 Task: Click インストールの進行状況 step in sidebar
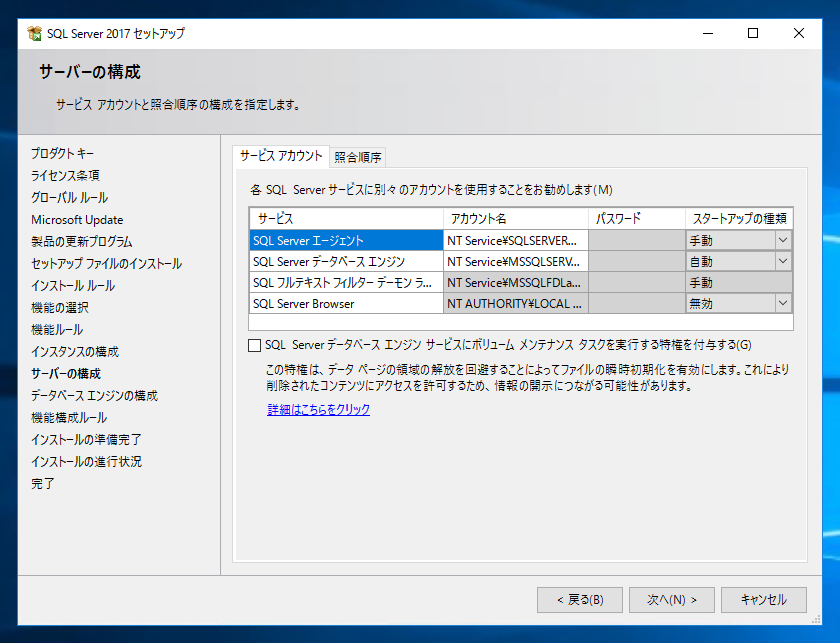coord(86,461)
